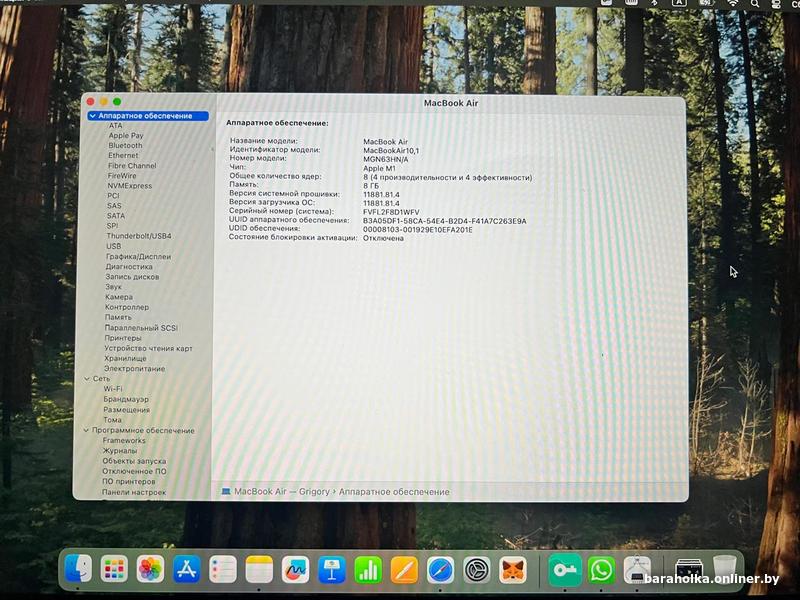
Task: Open Numbers green chart icon
Action: click(x=368, y=569)
